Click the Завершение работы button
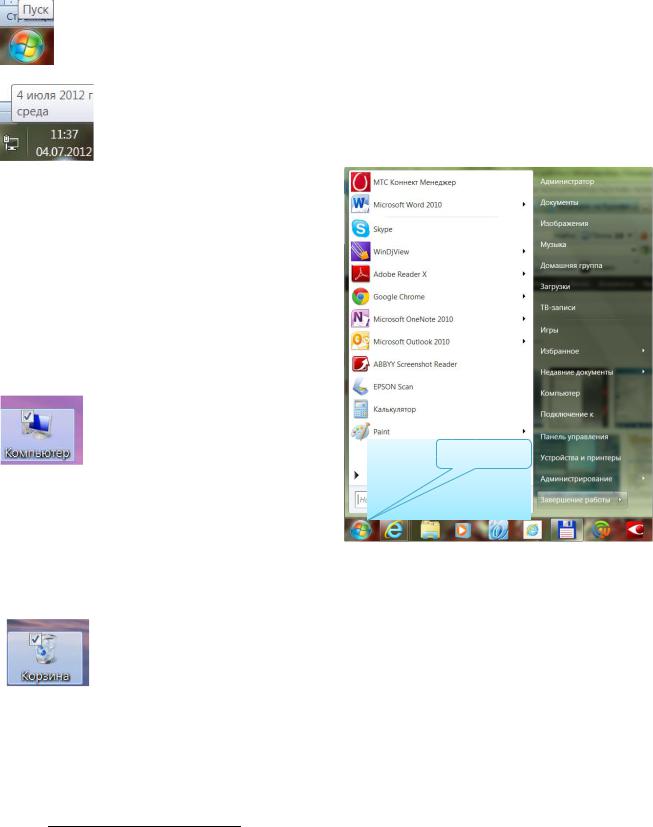653x827 pixels. pyautogui.click(x=575, y=499)
